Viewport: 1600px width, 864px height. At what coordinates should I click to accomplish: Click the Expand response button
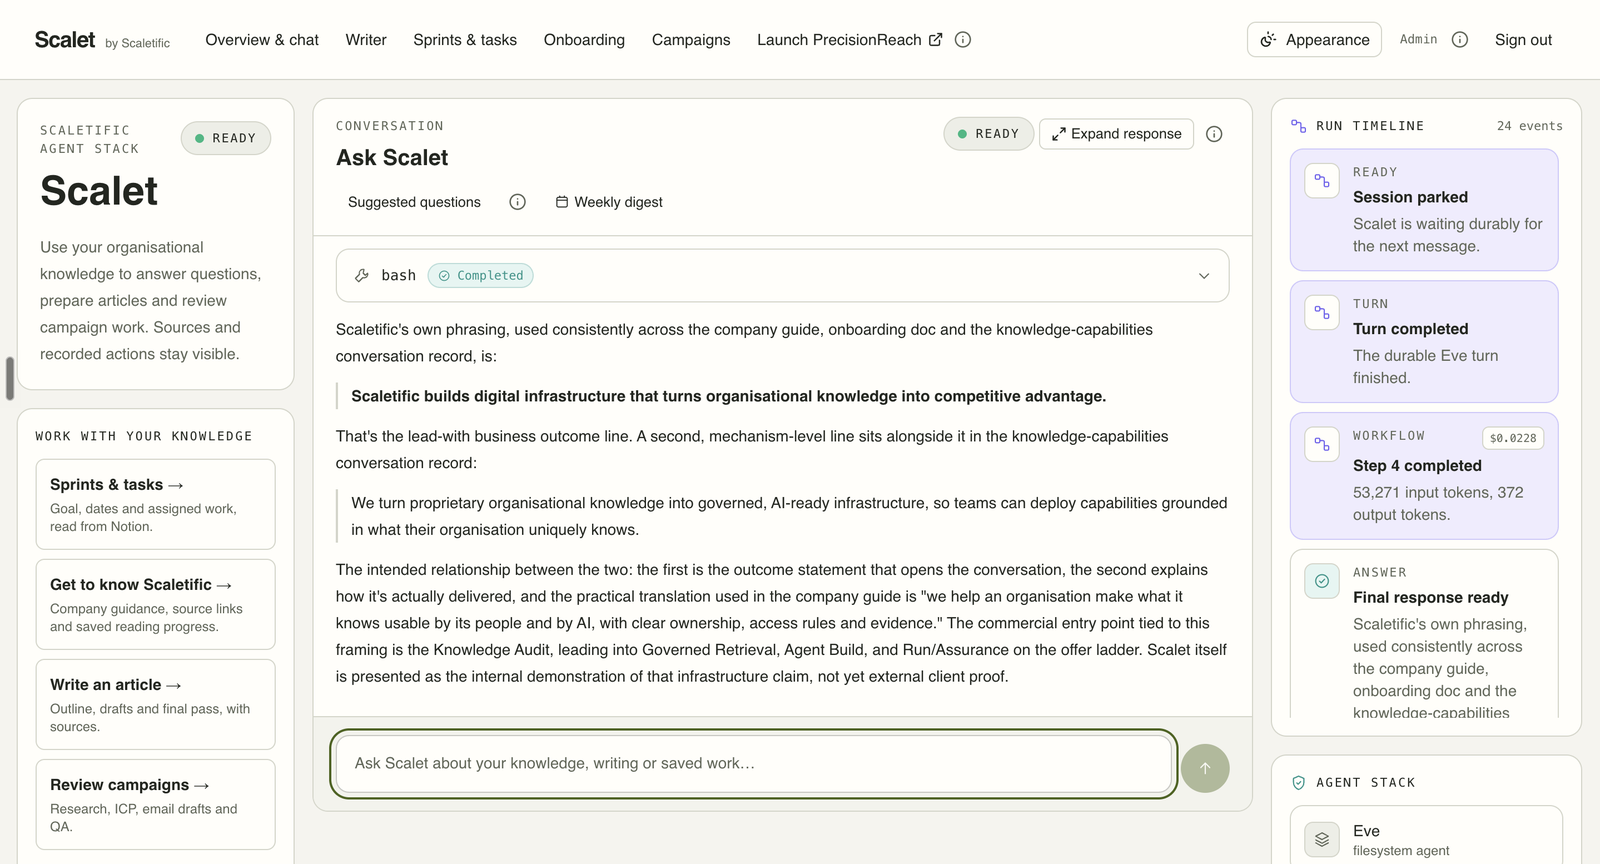coord(1116,134)
